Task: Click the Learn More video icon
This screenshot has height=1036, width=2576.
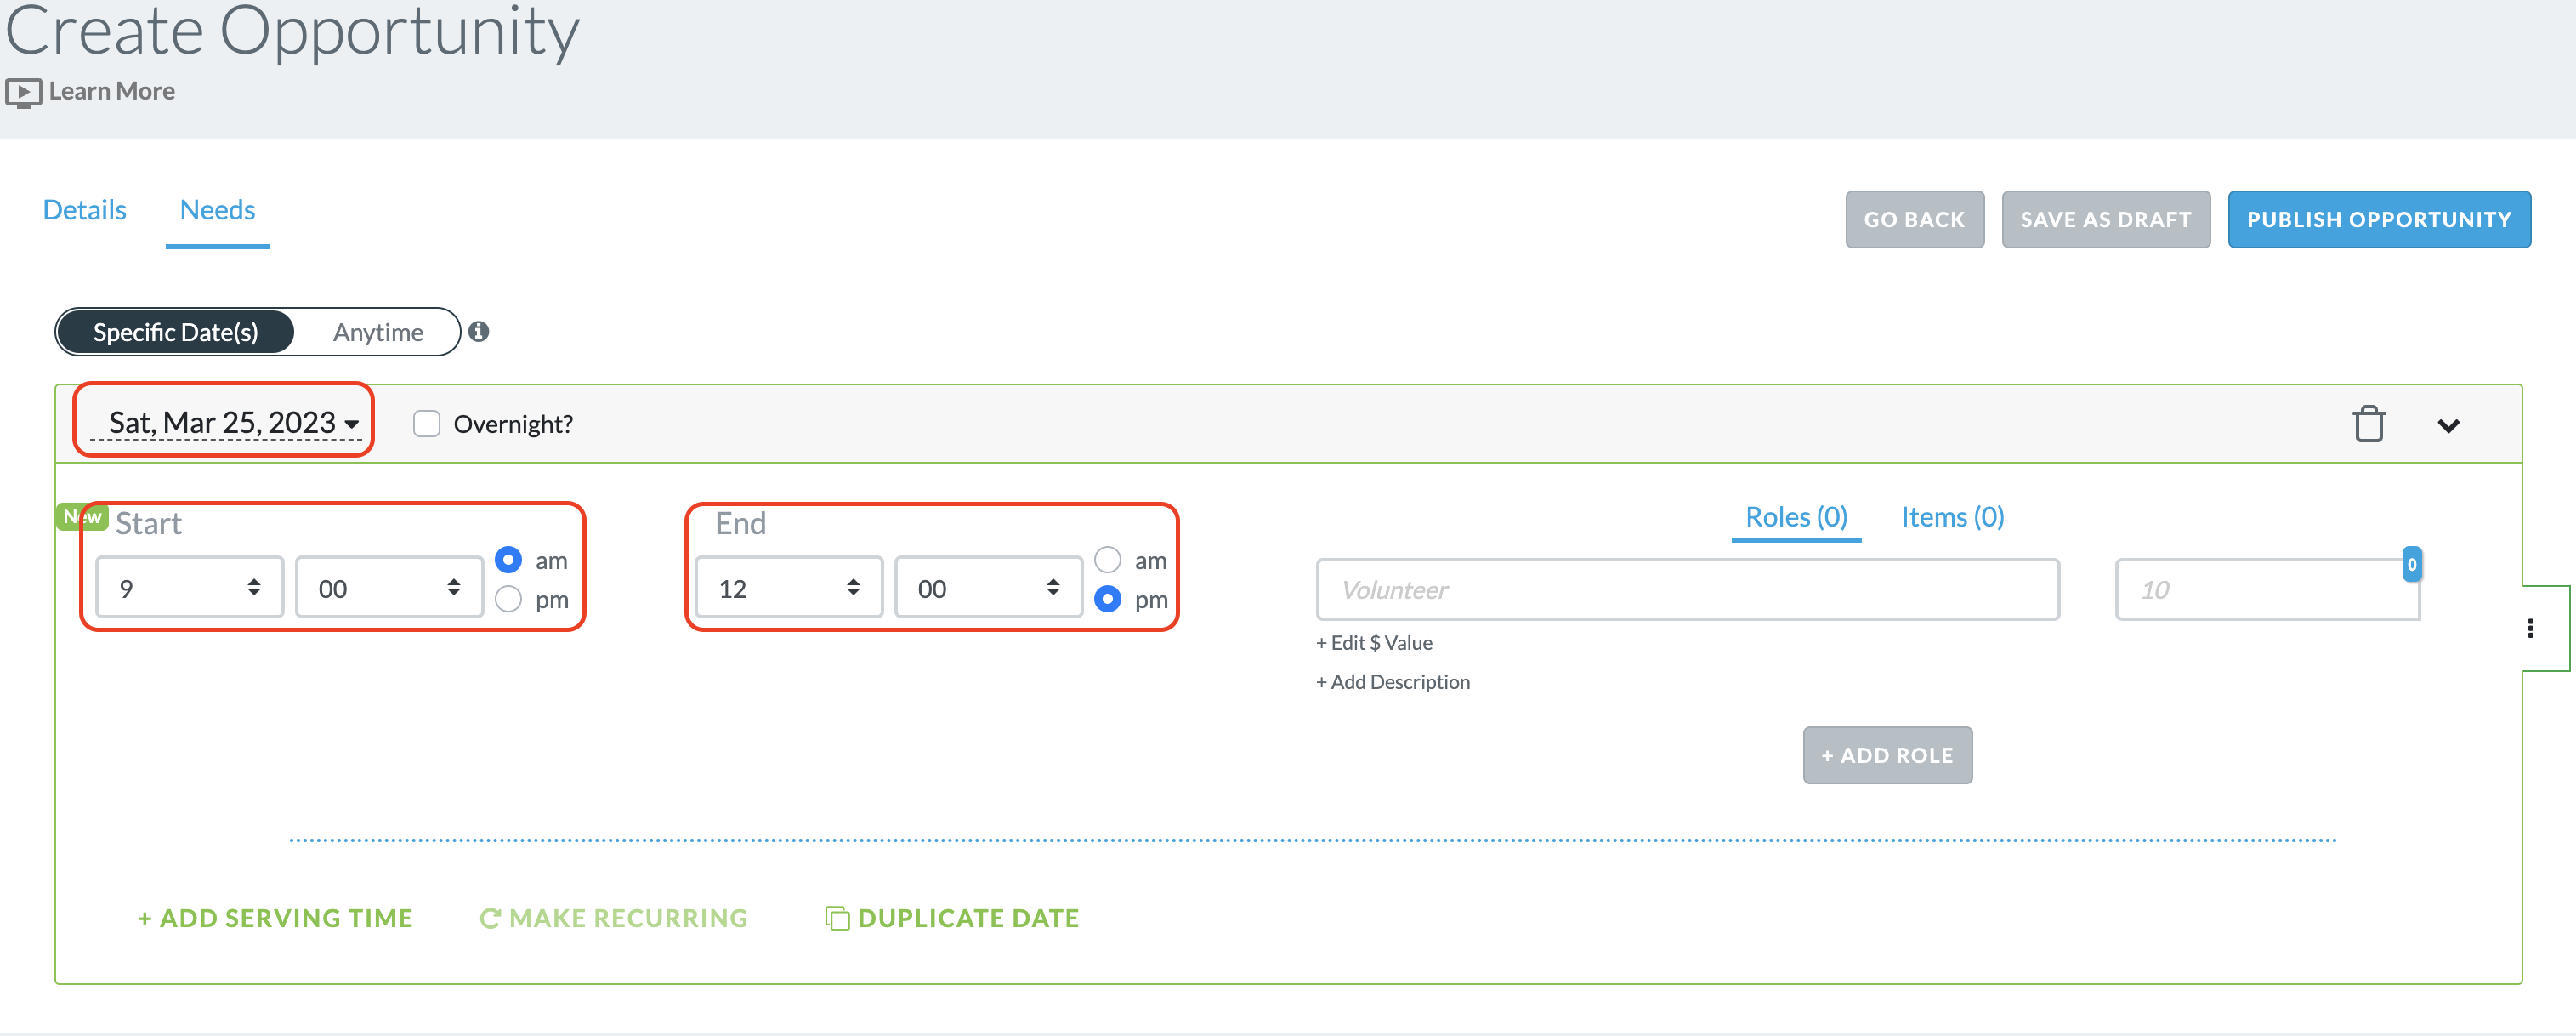Action: (23, 93)
